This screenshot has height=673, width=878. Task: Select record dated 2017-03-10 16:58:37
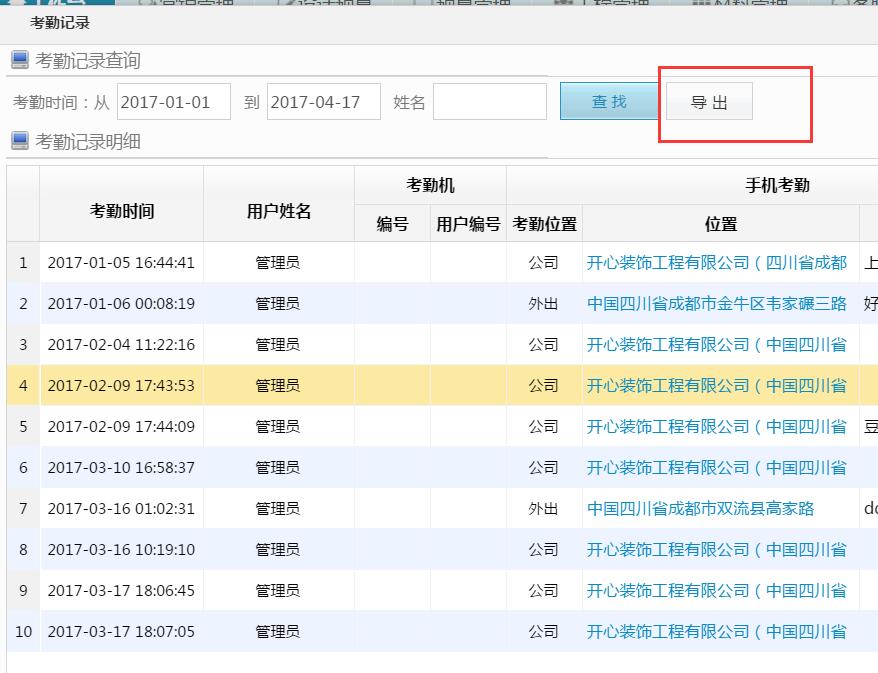121,468
